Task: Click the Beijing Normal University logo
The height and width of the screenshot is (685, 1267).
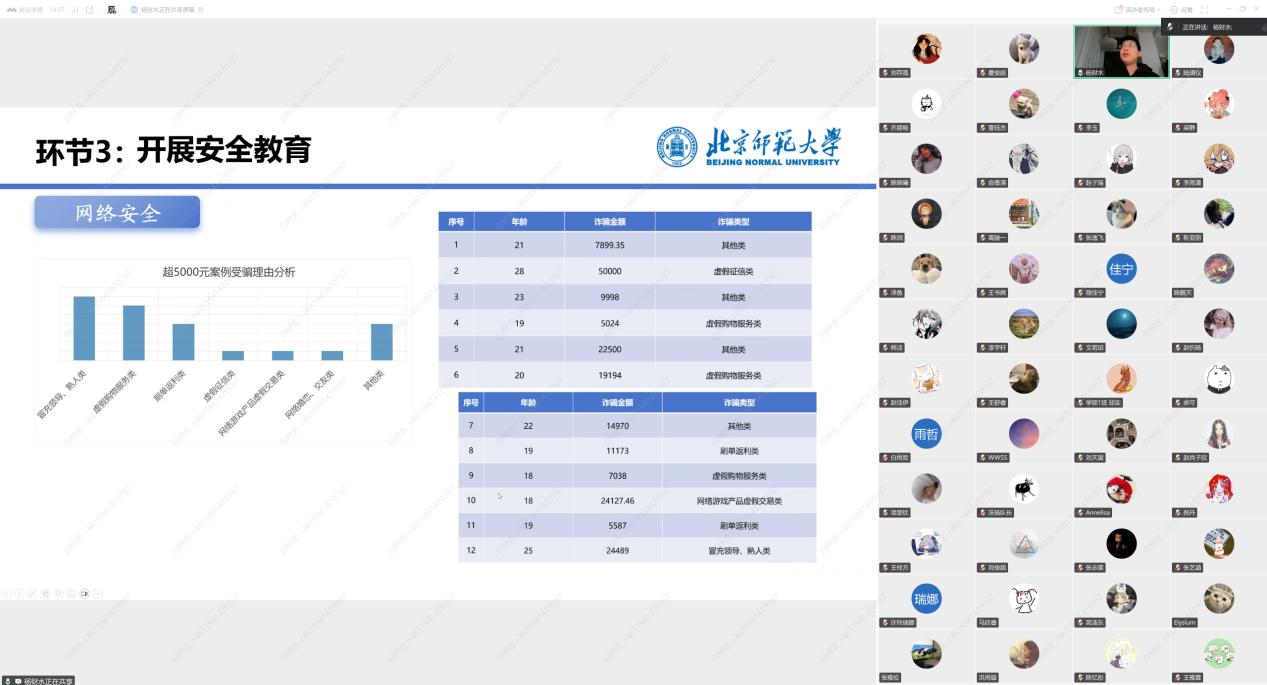Action: (x=749, y=146)
